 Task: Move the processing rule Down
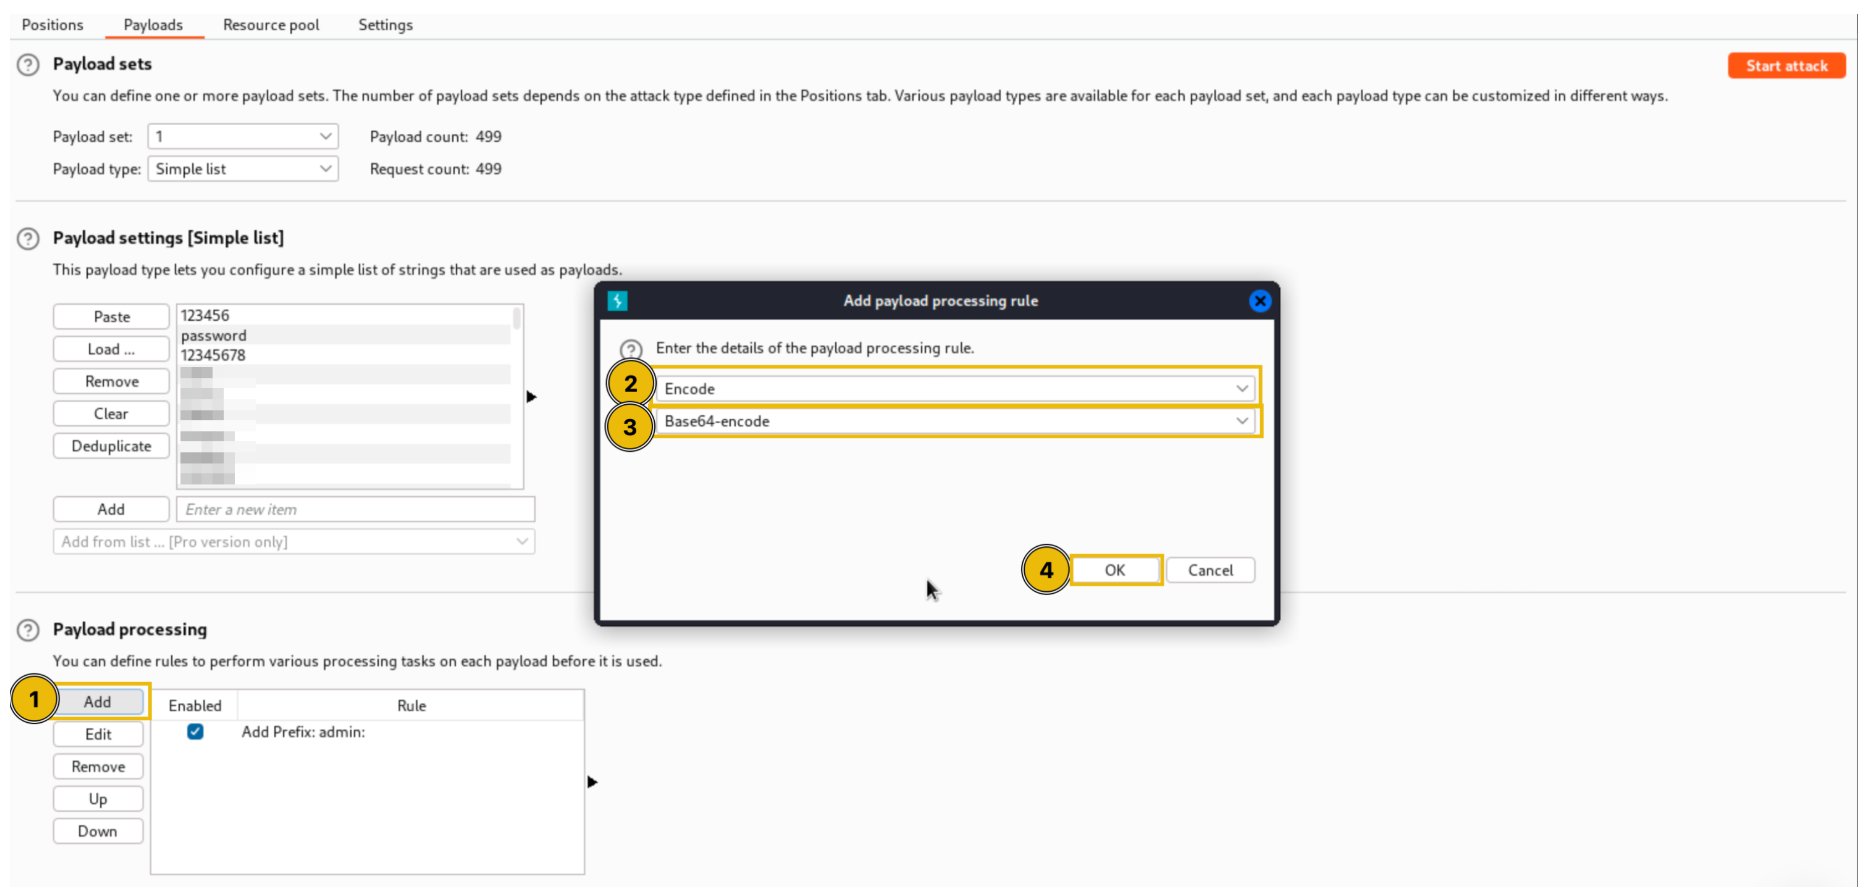coord(98,831)
